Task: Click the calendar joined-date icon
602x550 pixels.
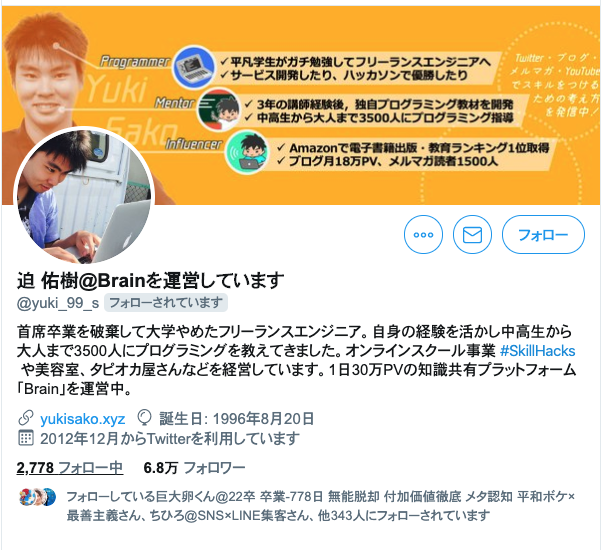Action: point(26,438)
